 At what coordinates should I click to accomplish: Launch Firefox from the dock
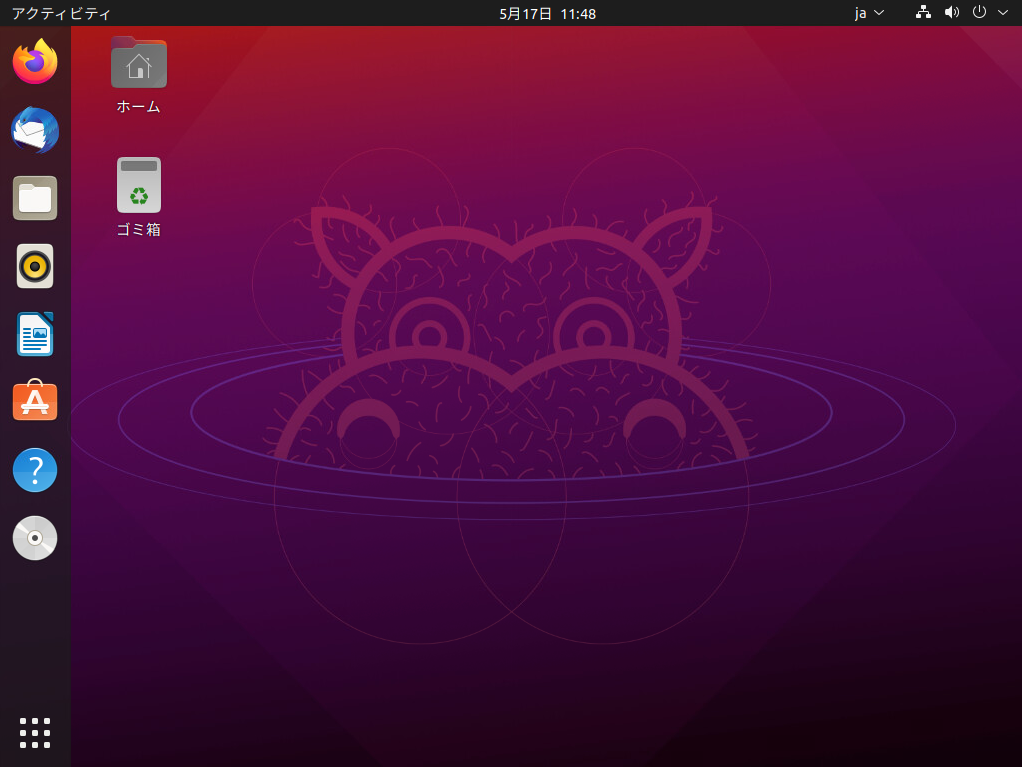[x=35, y=62]
